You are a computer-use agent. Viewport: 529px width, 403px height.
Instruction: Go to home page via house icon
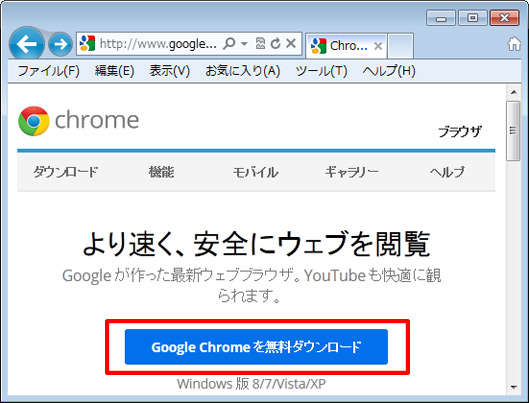pyautogui.click(x=514, y=44)
